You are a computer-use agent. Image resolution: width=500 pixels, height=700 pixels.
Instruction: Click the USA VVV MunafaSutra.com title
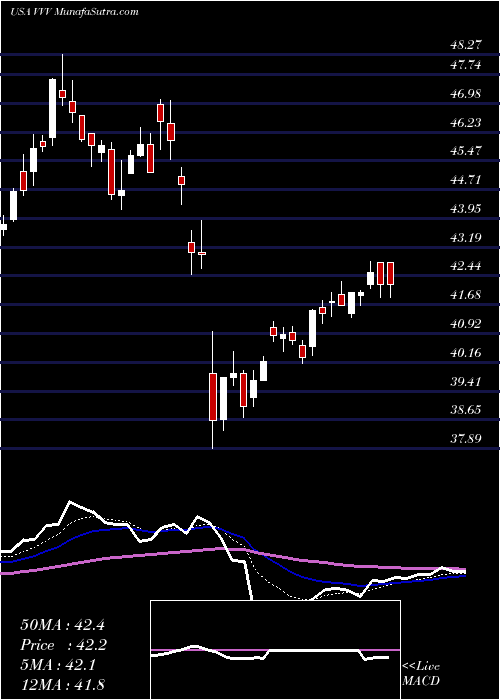coord(74,12)
